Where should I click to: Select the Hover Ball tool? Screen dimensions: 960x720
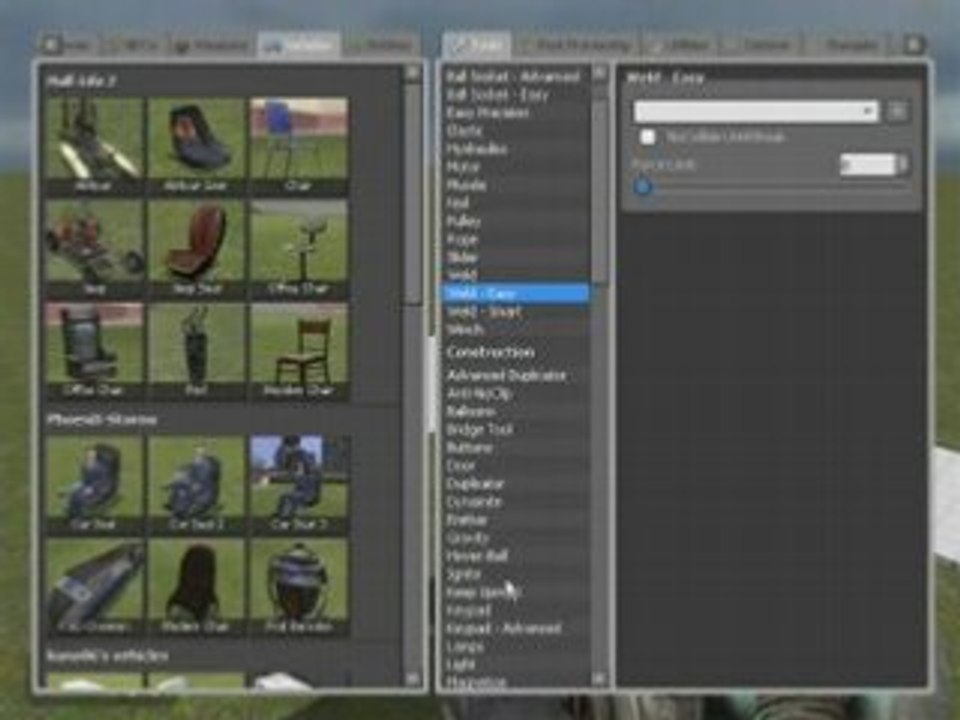click(516, 556)
